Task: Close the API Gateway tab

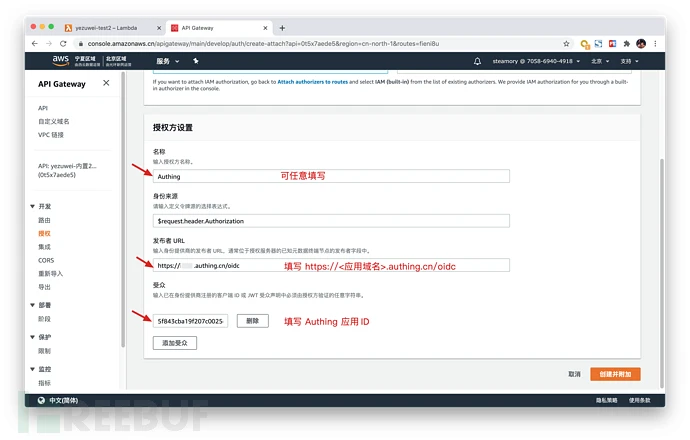Action: pos(265,28)
